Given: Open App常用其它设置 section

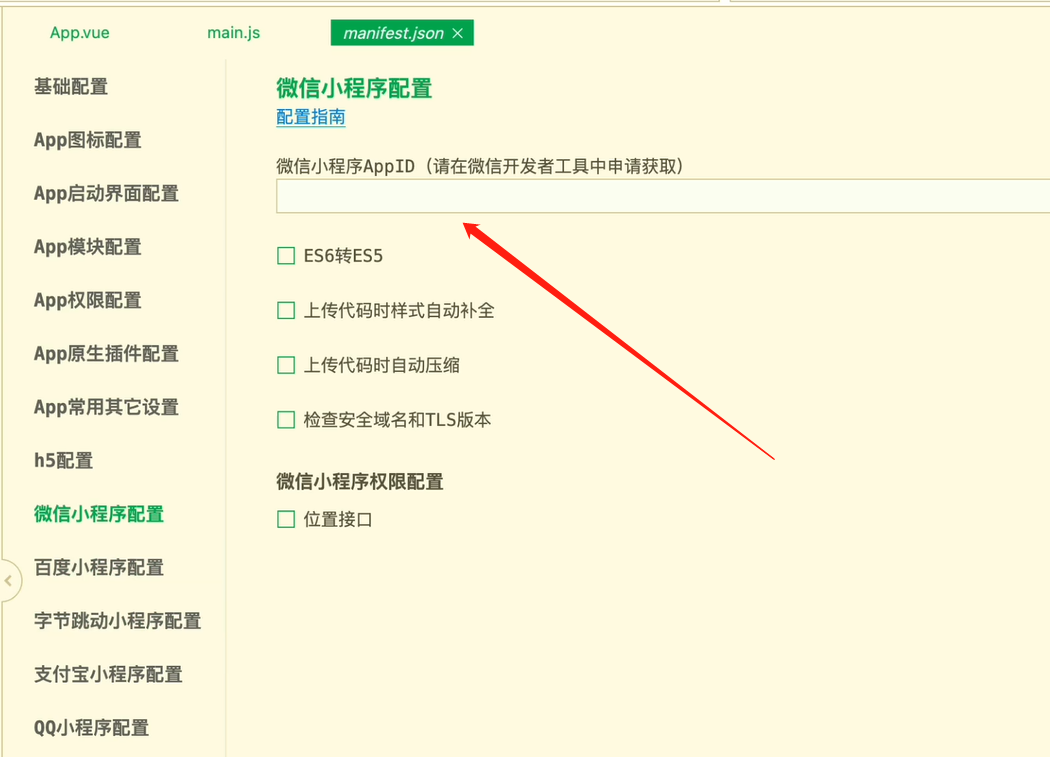Looking at the screenshot, I should 106,407.
